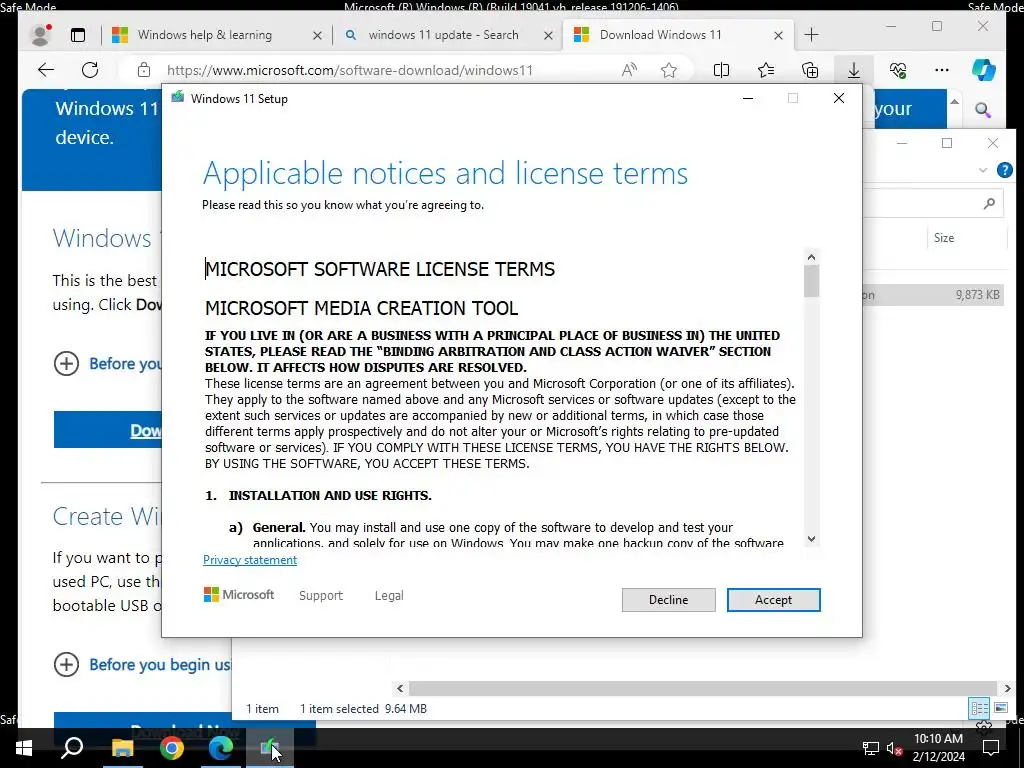Screen dimensions: 1024x768
Task: Toggle Edge split screen icon
Action: point(721,70)
